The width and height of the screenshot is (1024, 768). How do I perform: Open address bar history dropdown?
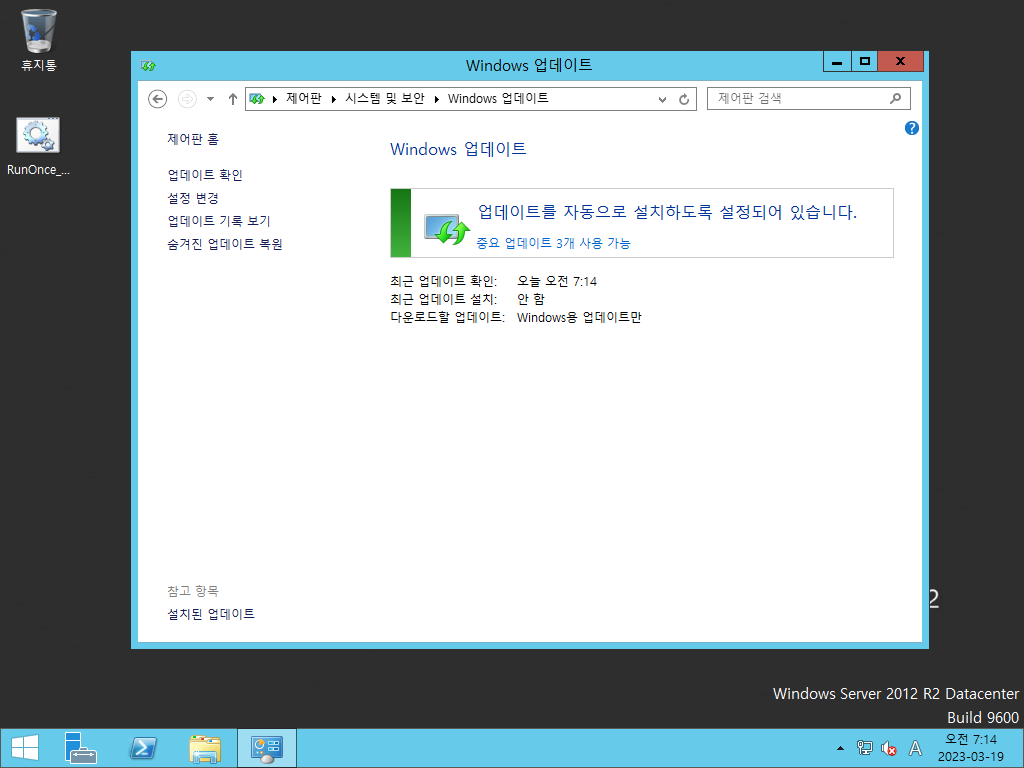pyautogui.click(x=662, y=99)
